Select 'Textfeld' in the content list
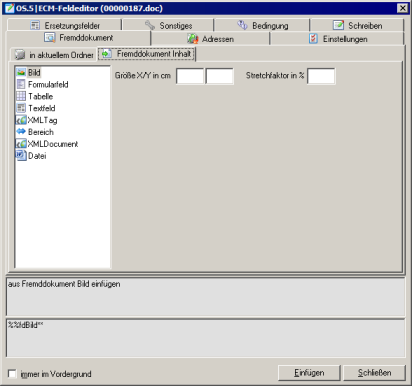The width and height of the screenshot is (412, 386). pyautogui.click(x=42, y=108)
